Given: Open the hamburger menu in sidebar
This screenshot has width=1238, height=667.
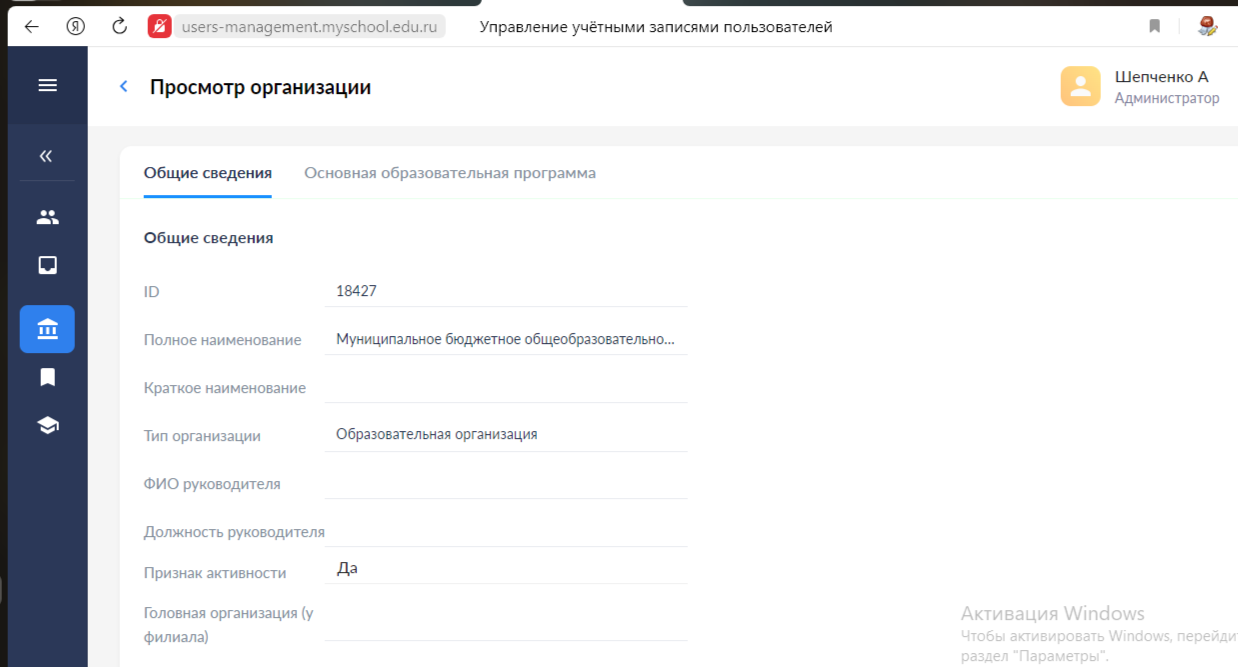Looking at the screenshot, I should [x=47, y=86].
